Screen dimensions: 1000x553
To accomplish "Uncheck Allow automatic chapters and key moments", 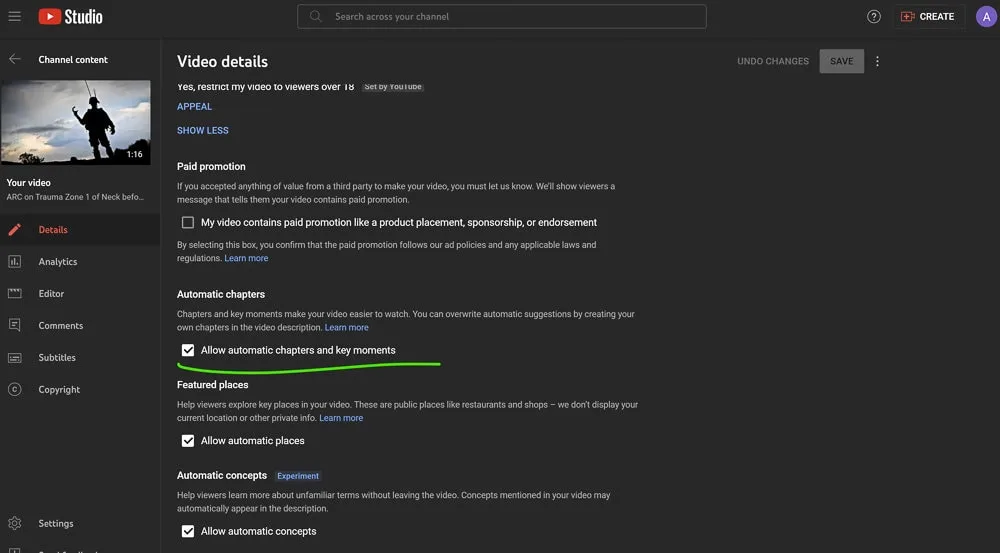I will [188, 350].
